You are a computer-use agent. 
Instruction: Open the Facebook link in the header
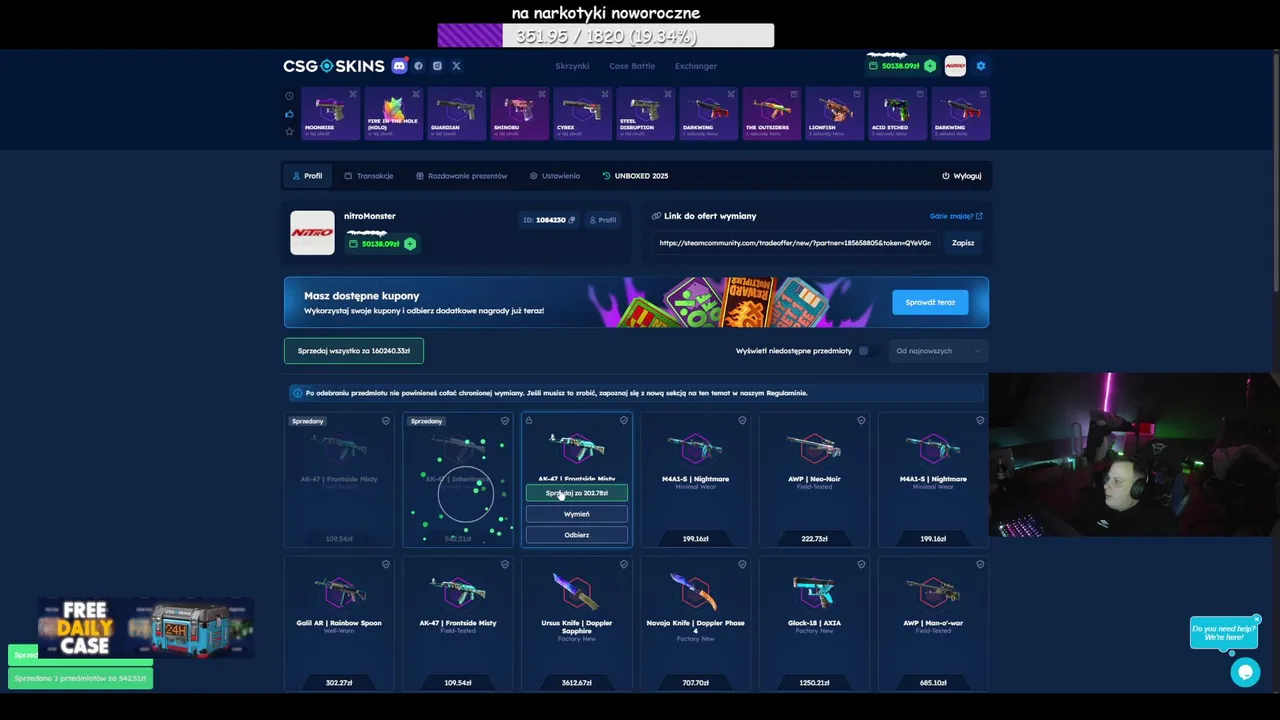pyautogui.click(x=418, y=66)
